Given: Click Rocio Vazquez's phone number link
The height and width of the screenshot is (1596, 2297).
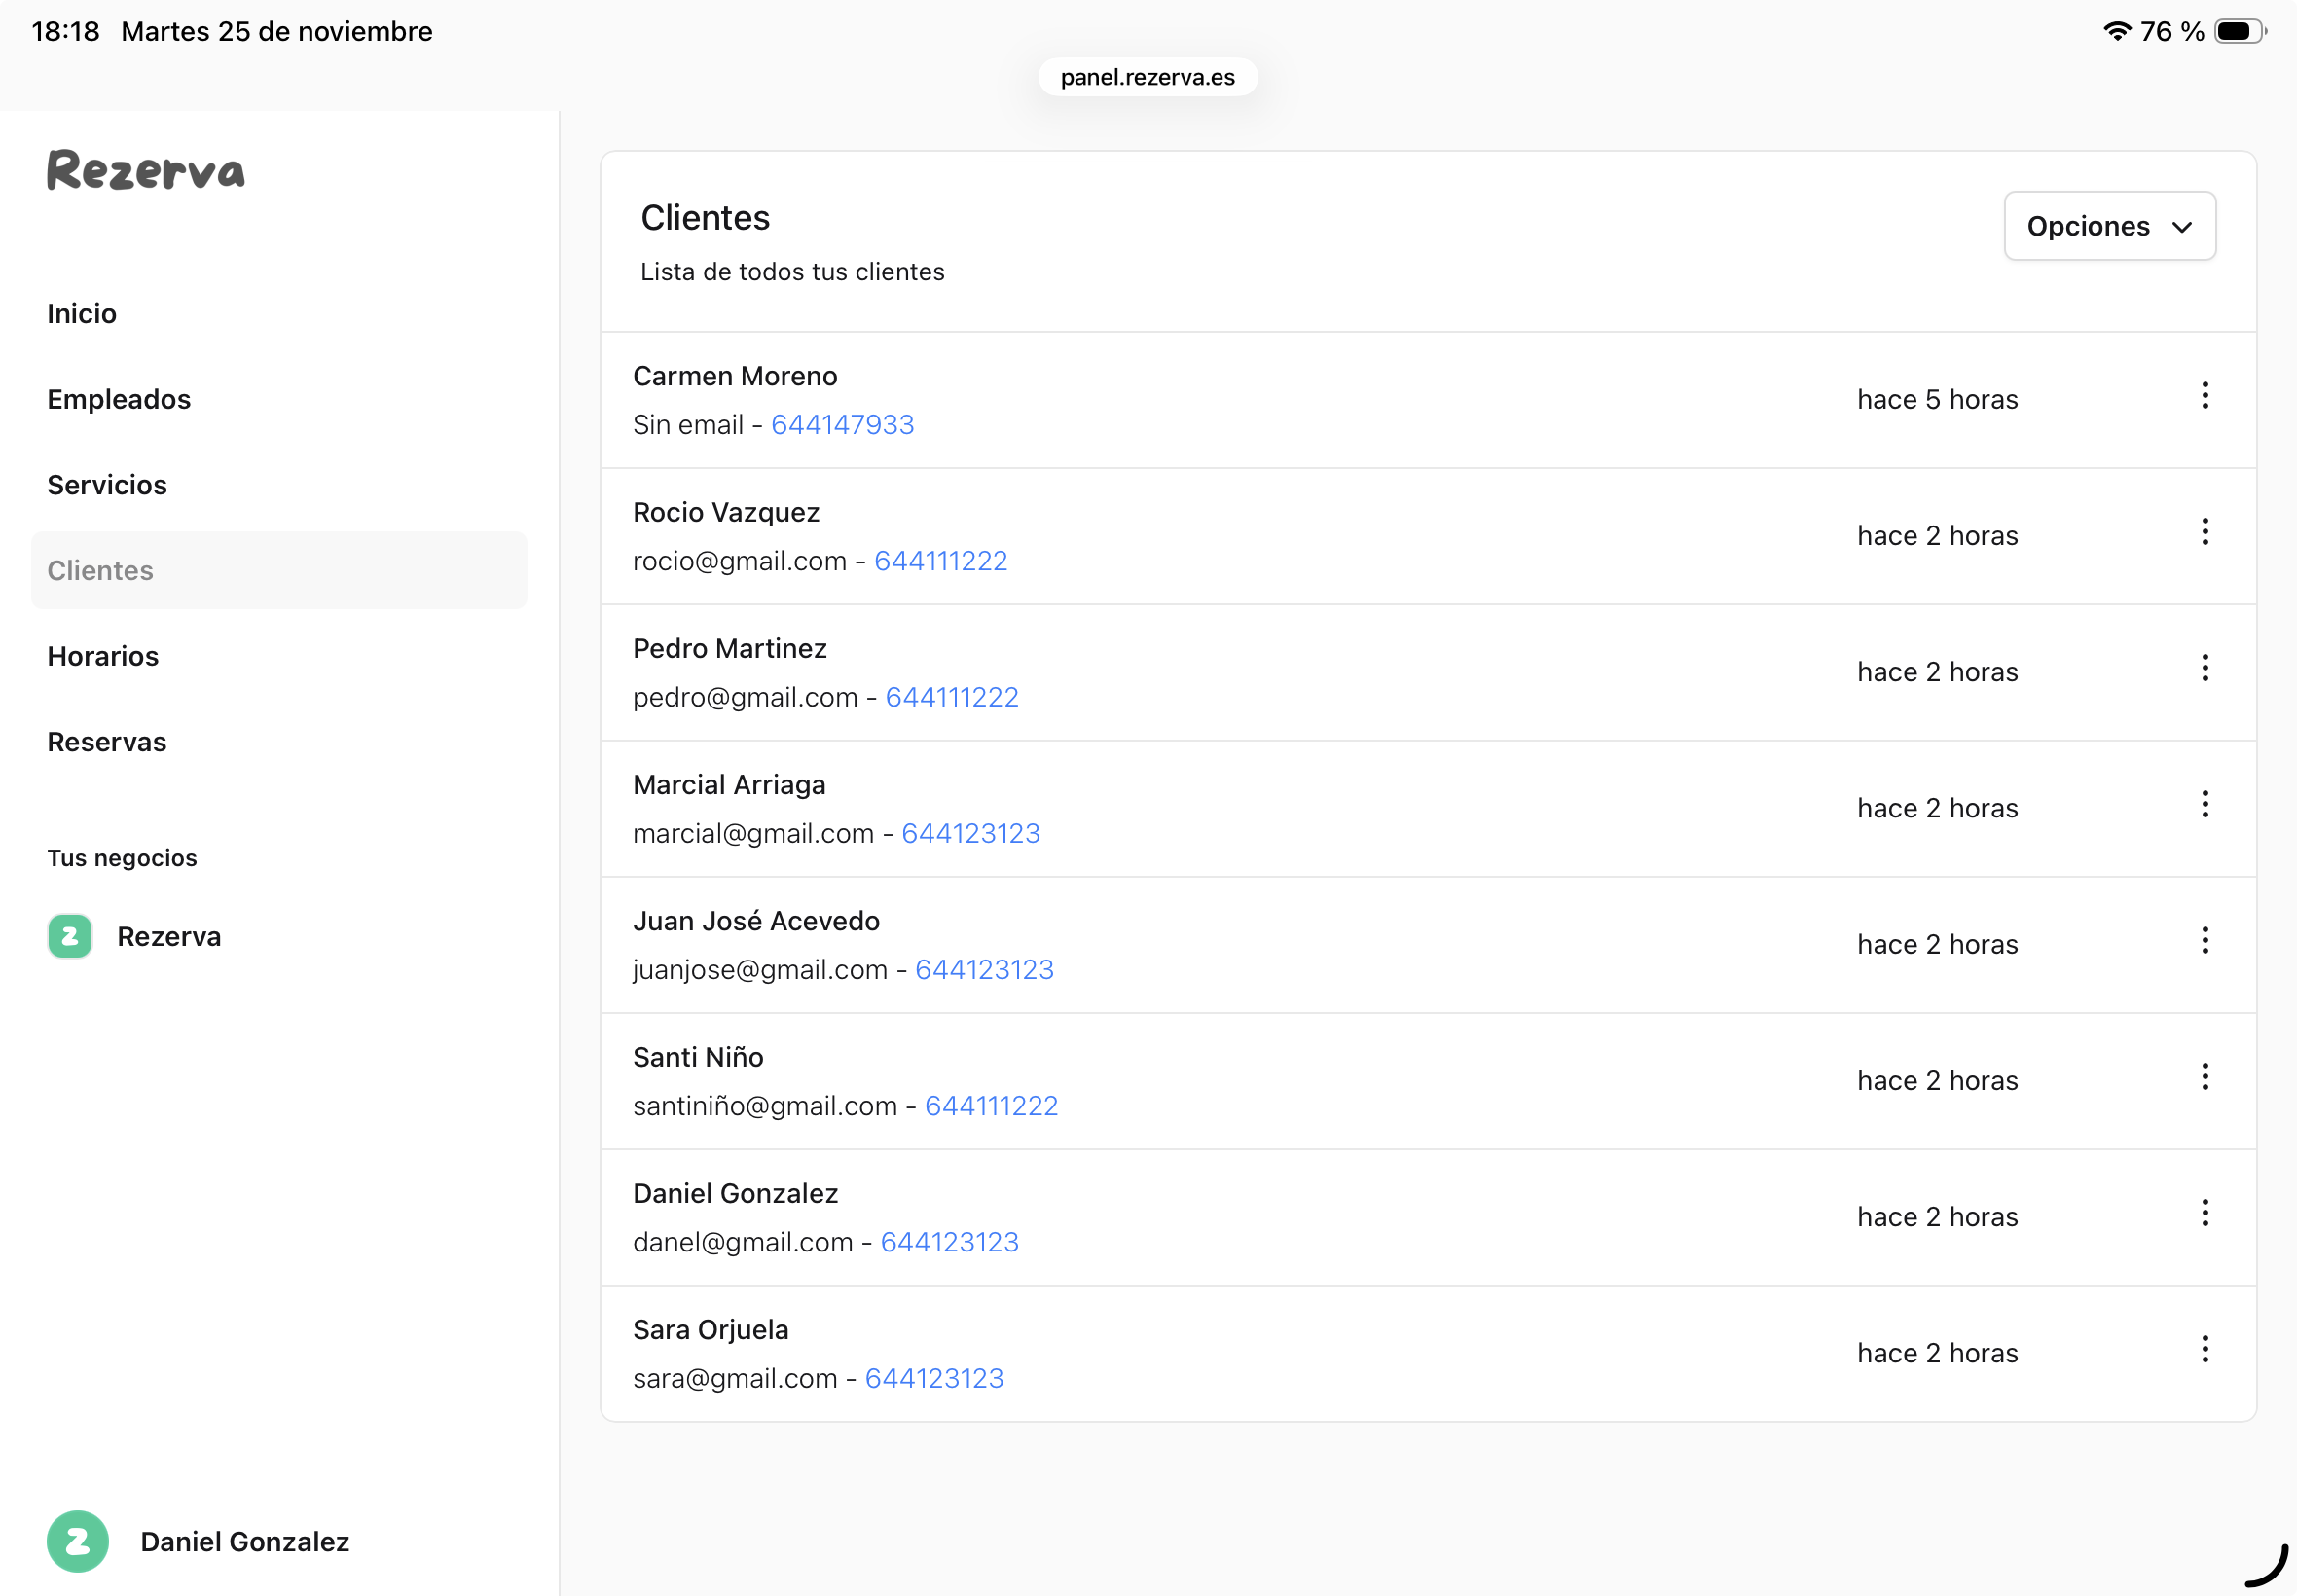Looking at the screenshot, I should [940, 561].
